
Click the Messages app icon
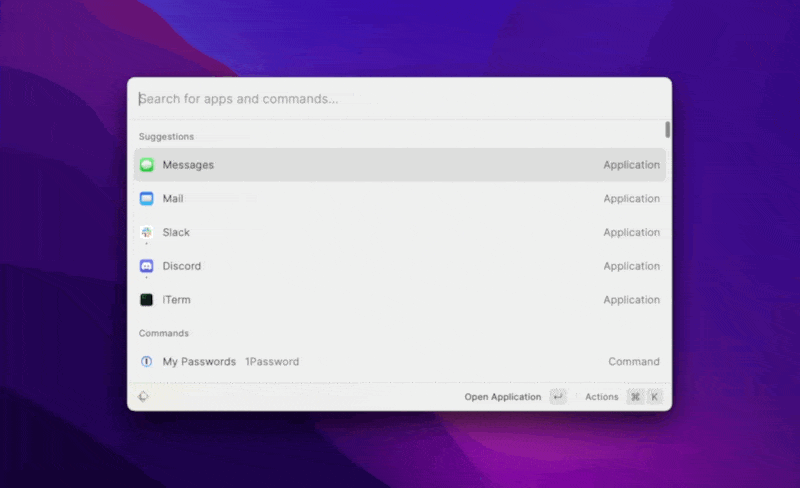(146, 165)
